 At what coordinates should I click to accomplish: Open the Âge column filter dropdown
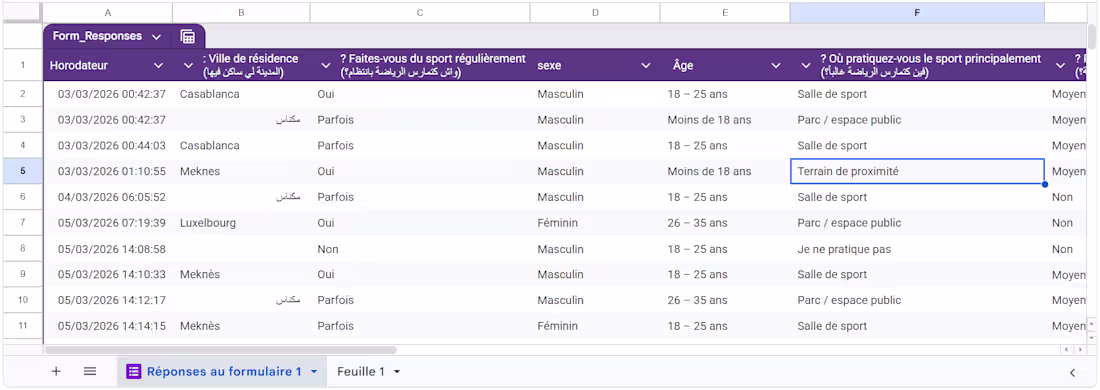coord(776,65)
